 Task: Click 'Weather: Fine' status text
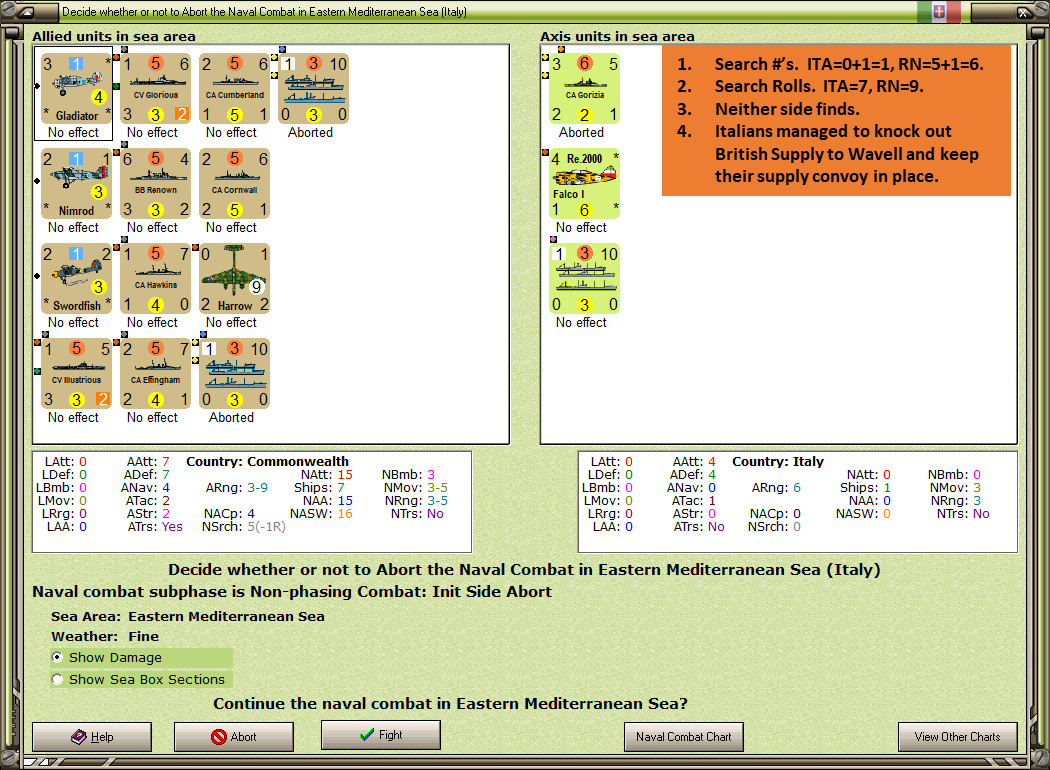[105, 636]
